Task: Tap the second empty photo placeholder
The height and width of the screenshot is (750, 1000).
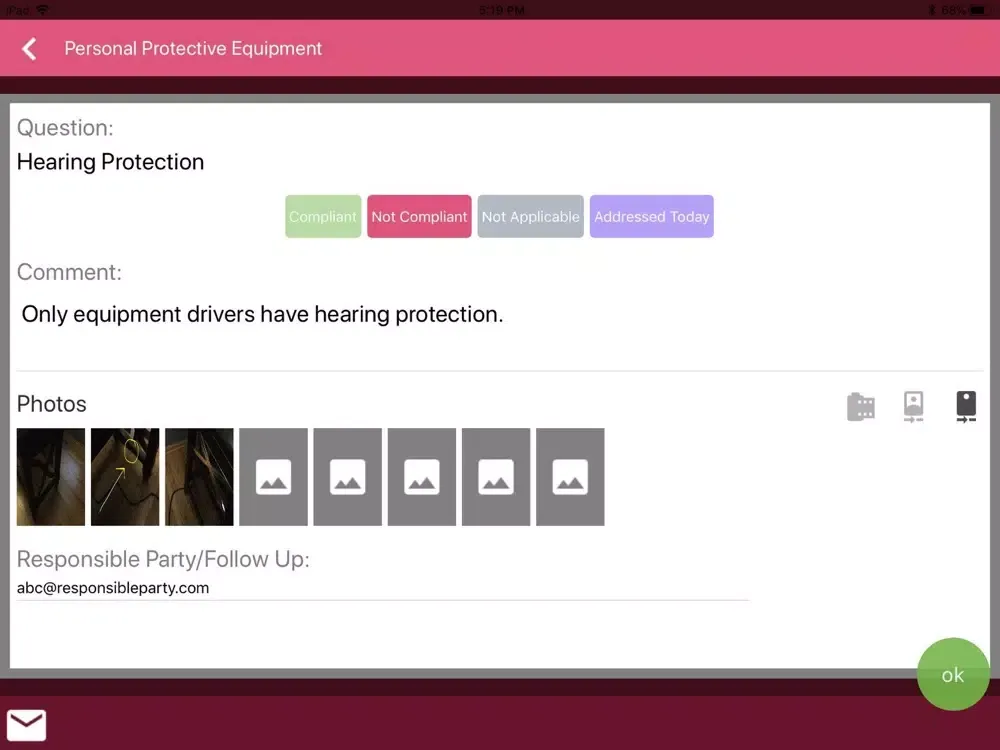Action: pyautogui.click(x=347, y=477)
